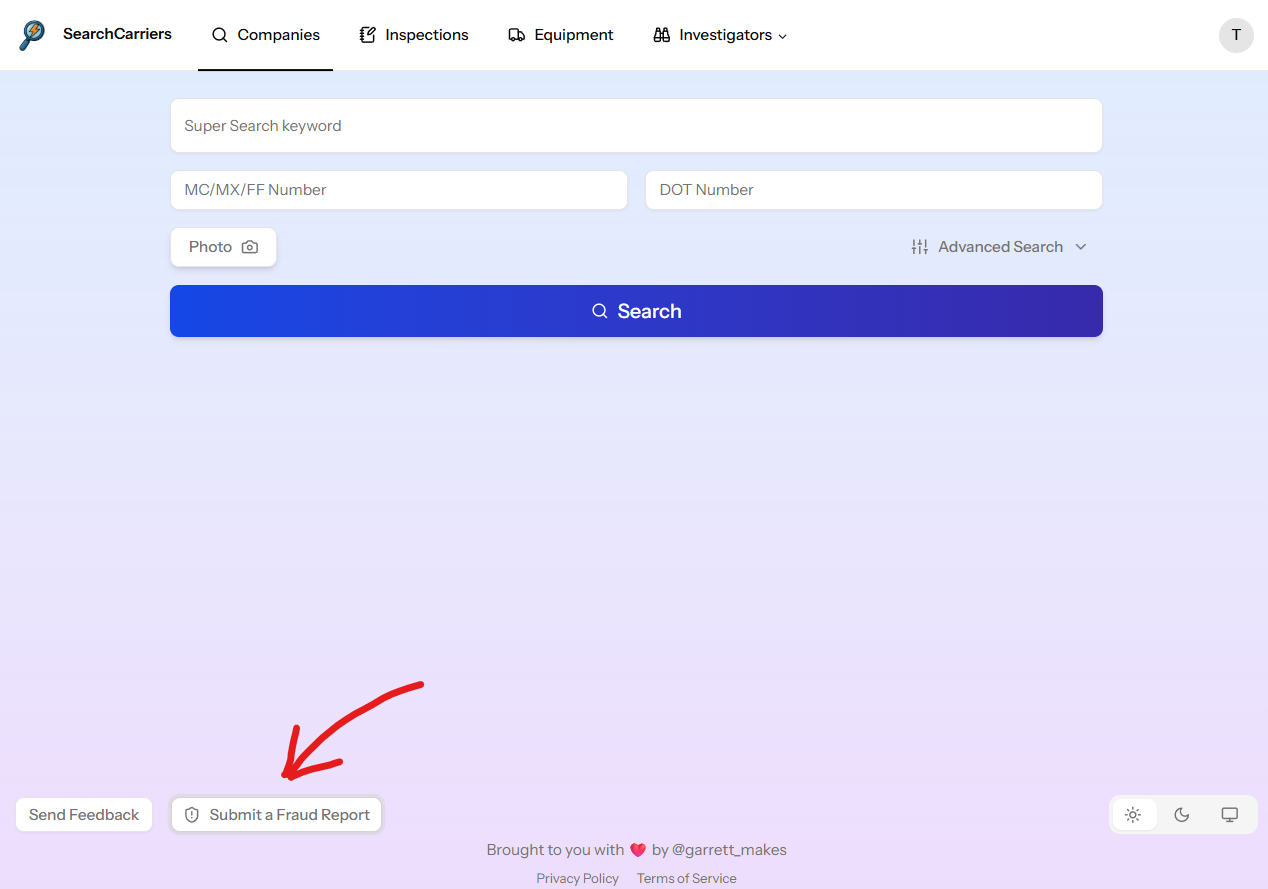Viewport: 1268px width, 889px height.
Task: Click the magnifier icon next to Companies
Action: point(219,34)
